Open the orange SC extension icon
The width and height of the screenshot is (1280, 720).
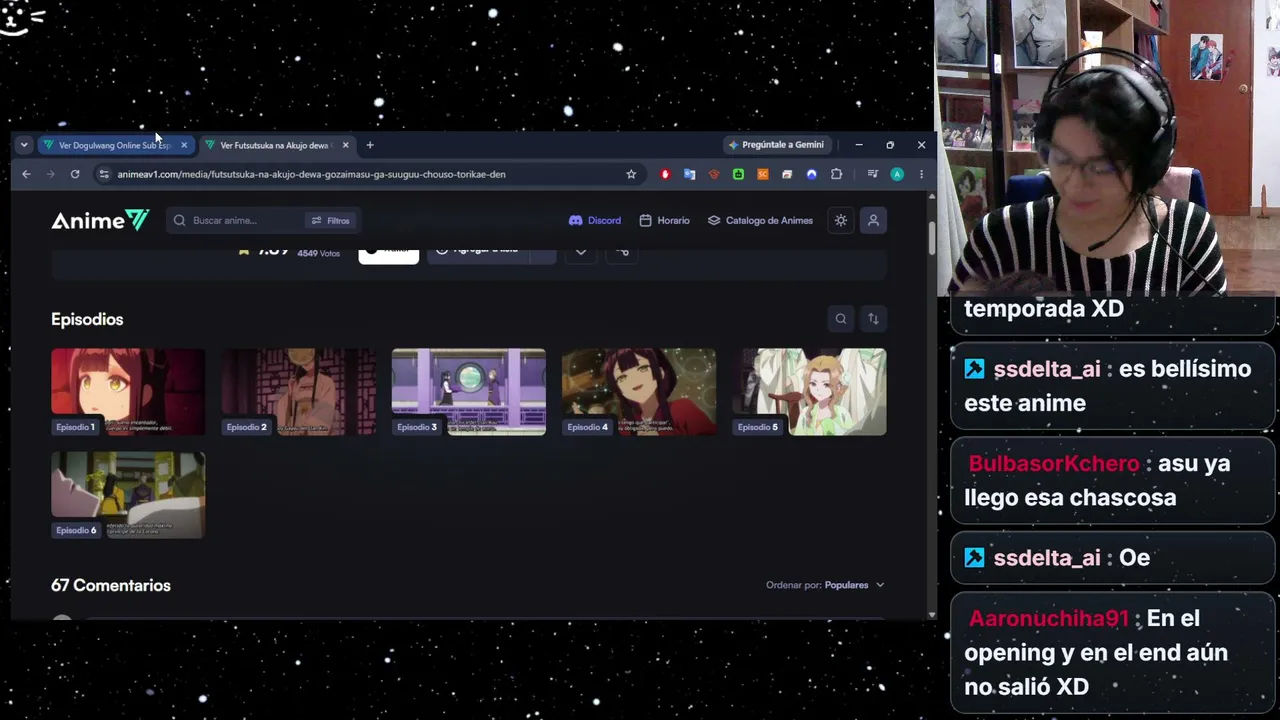[762, 174]
